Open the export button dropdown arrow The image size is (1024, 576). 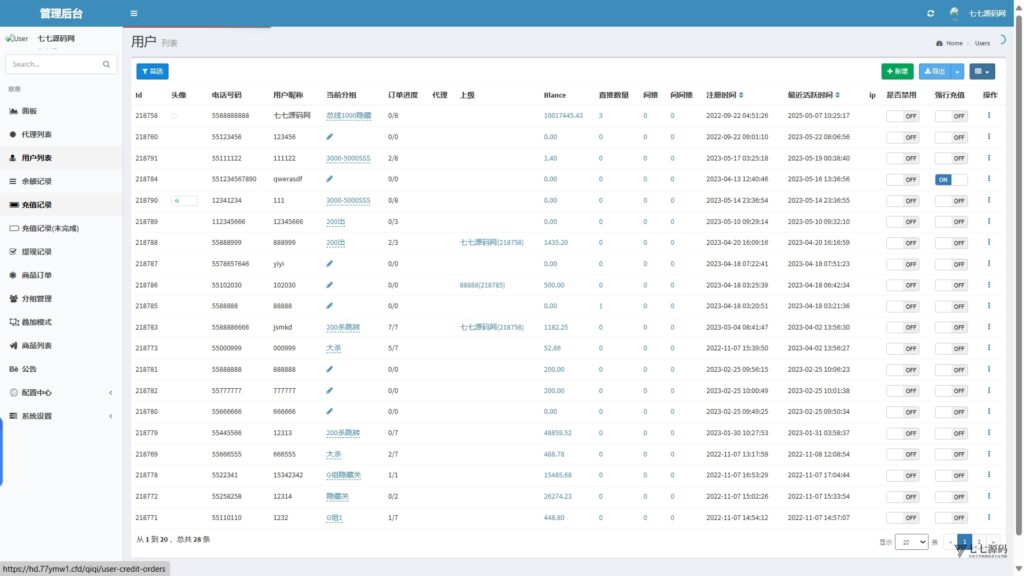coord(957,71)
